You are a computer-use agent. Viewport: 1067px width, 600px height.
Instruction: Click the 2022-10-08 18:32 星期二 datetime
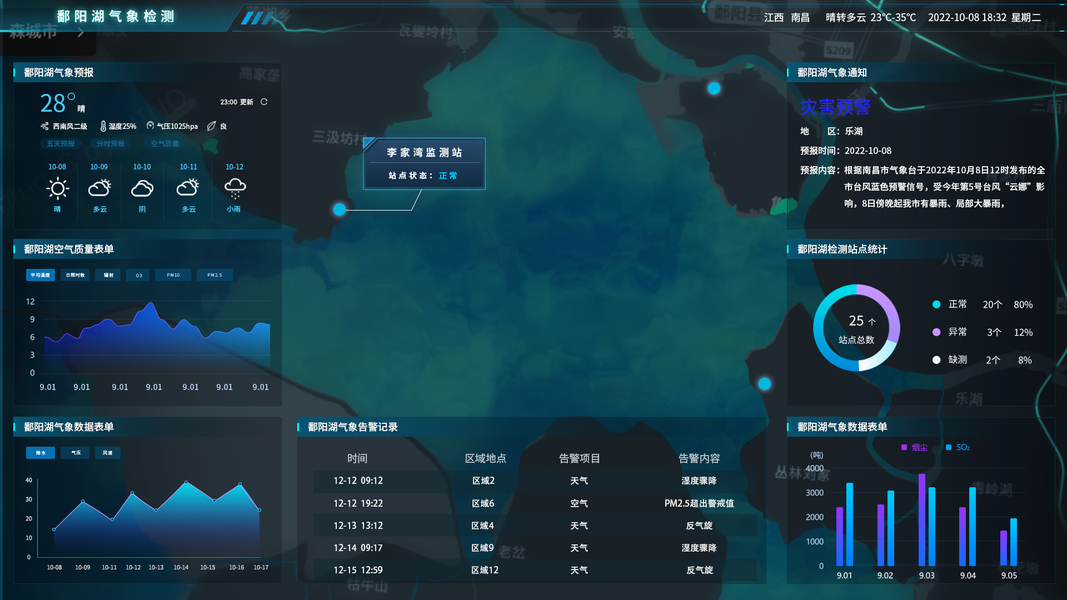[x=984, y=18]
